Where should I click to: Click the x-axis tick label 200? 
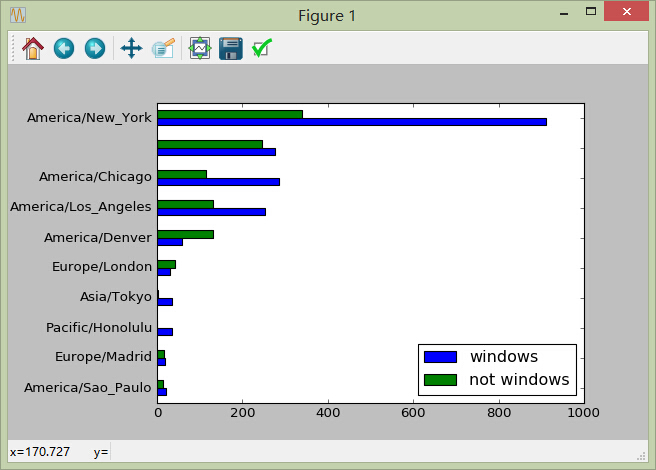(x=242, y=413)
